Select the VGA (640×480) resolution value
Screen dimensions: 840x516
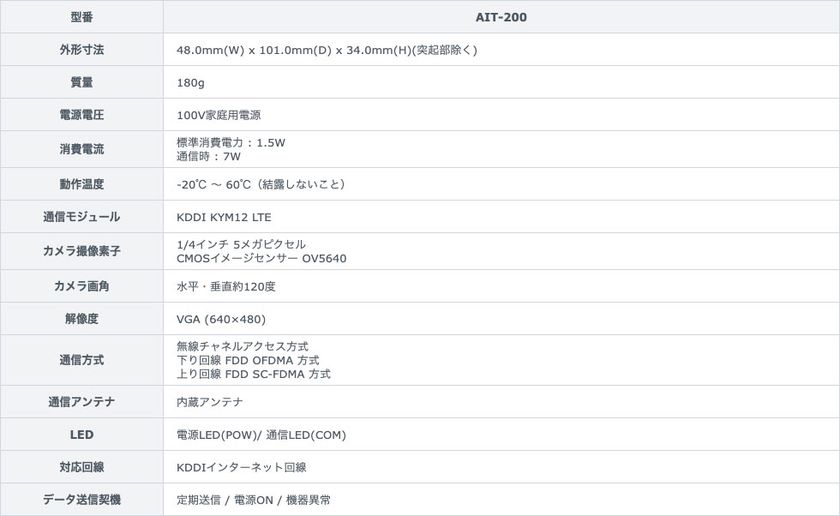(x=221, y=319)
